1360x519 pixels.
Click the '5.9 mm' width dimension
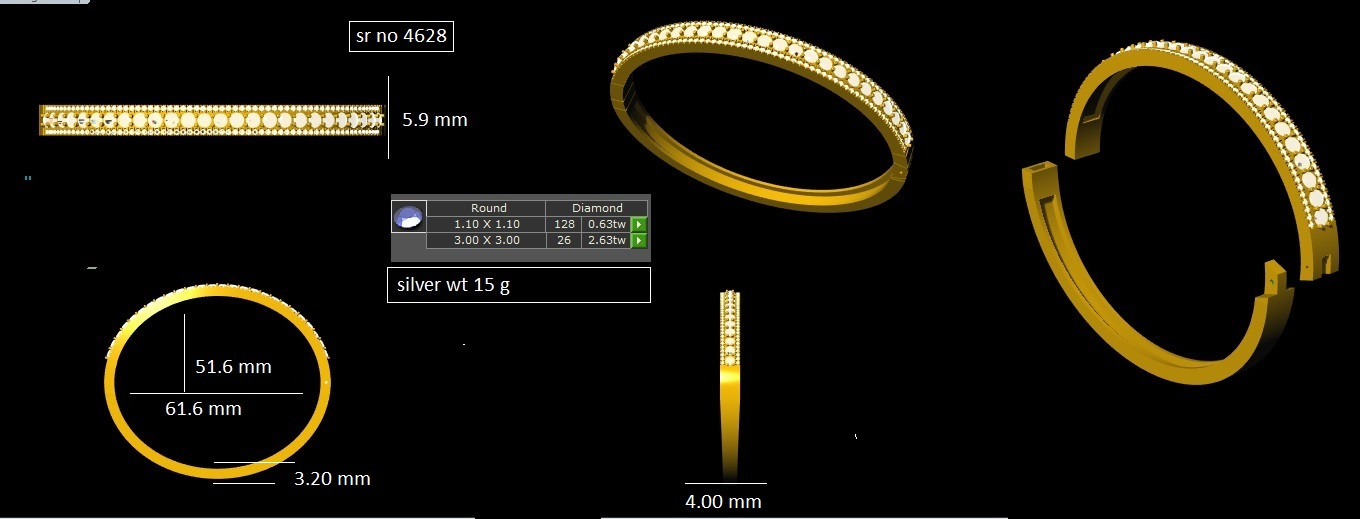(x=435, y=120)
